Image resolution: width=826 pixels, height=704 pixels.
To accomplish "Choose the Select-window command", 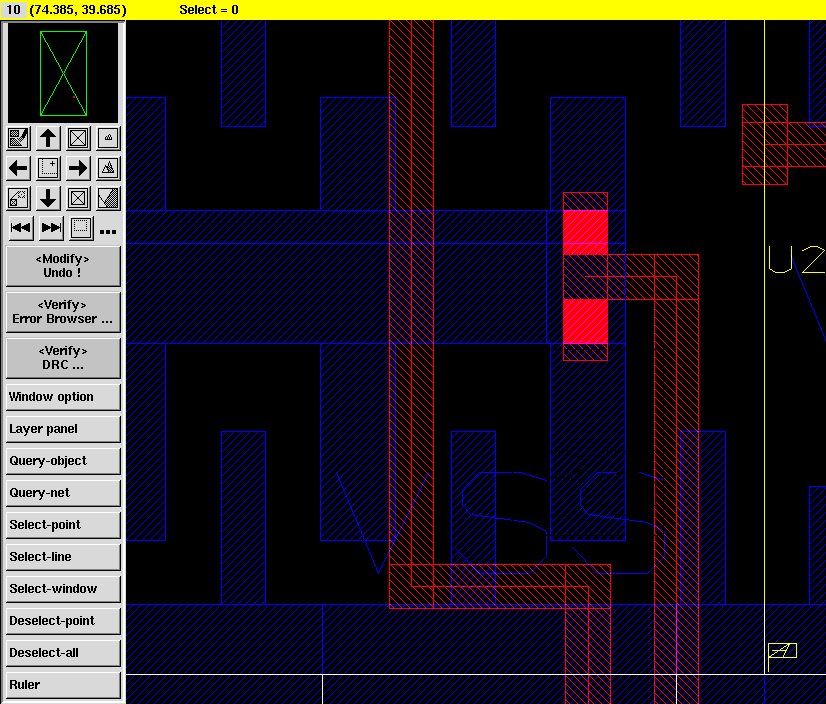I will click(x=63, y=589).
